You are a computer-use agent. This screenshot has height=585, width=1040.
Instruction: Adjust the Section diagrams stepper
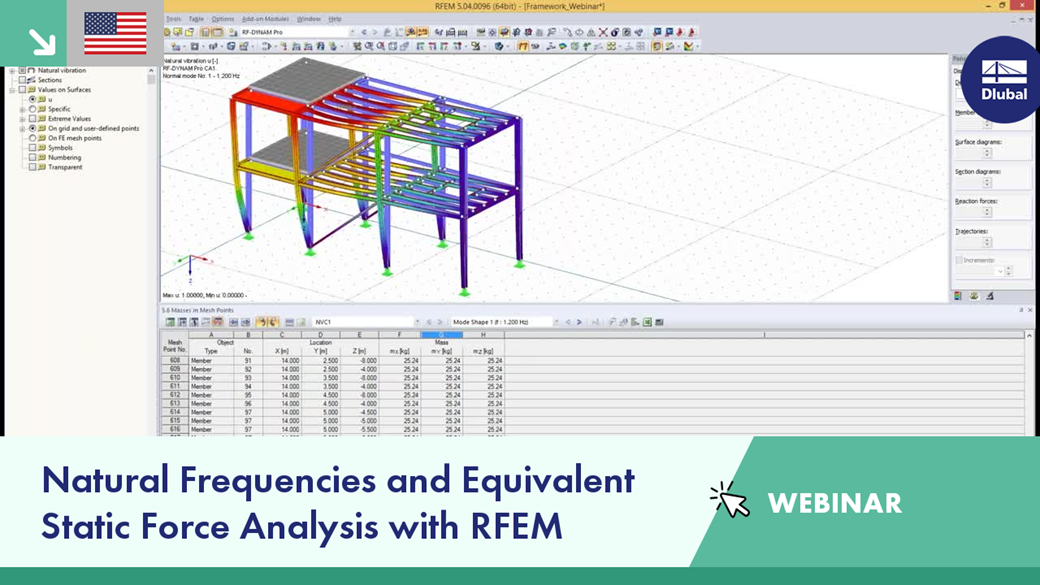987,182
